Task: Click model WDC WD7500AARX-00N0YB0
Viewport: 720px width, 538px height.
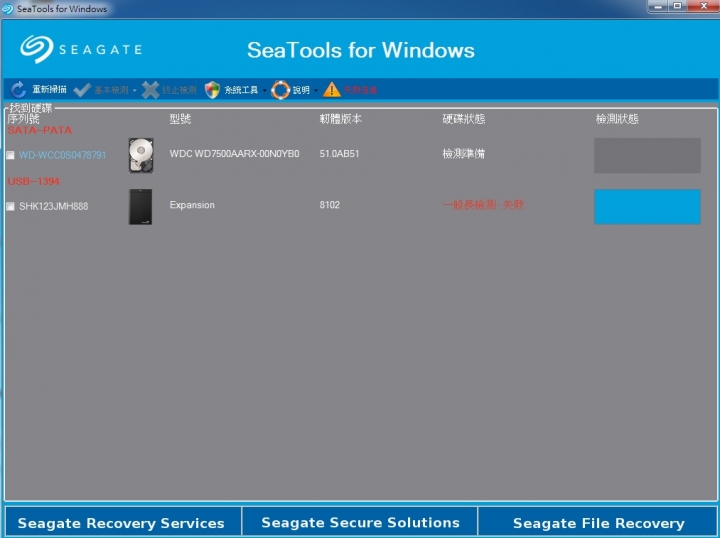Action: tap(234, 154)
